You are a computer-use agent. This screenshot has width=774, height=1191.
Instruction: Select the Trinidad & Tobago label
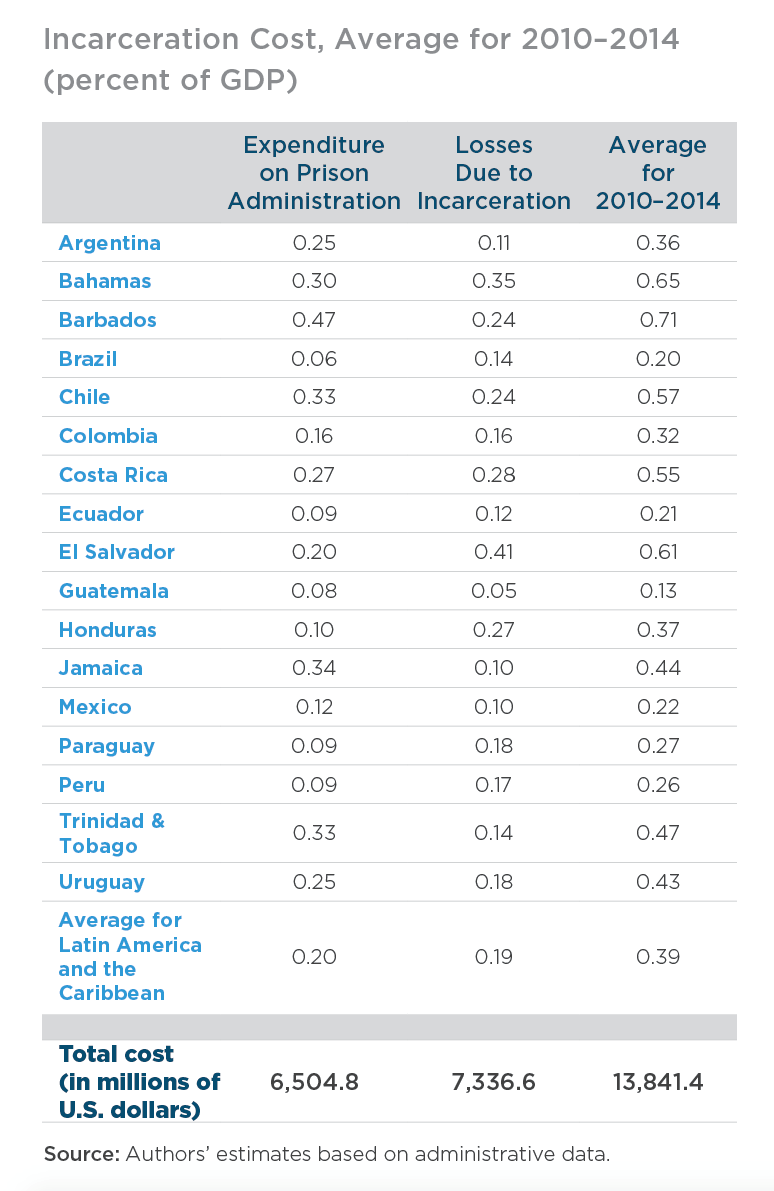pyautogui.click(x=112, y=833)
